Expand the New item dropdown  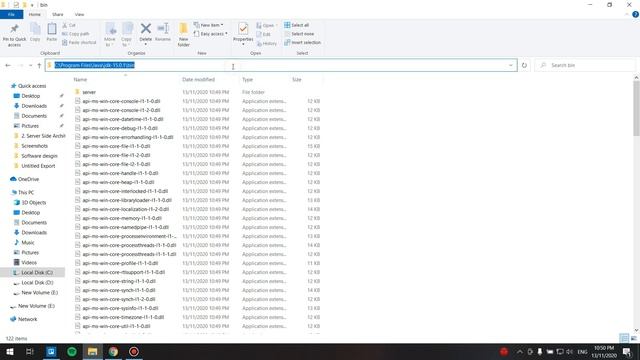coord(209,25)
